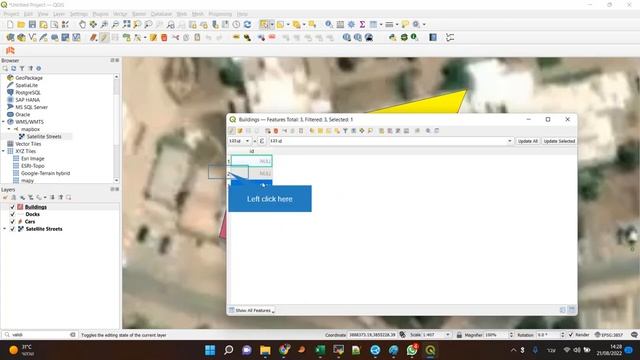Click the Temporal Controller clock icon
The height and width of the screenshot is (360, 640).
click(236, 25)
